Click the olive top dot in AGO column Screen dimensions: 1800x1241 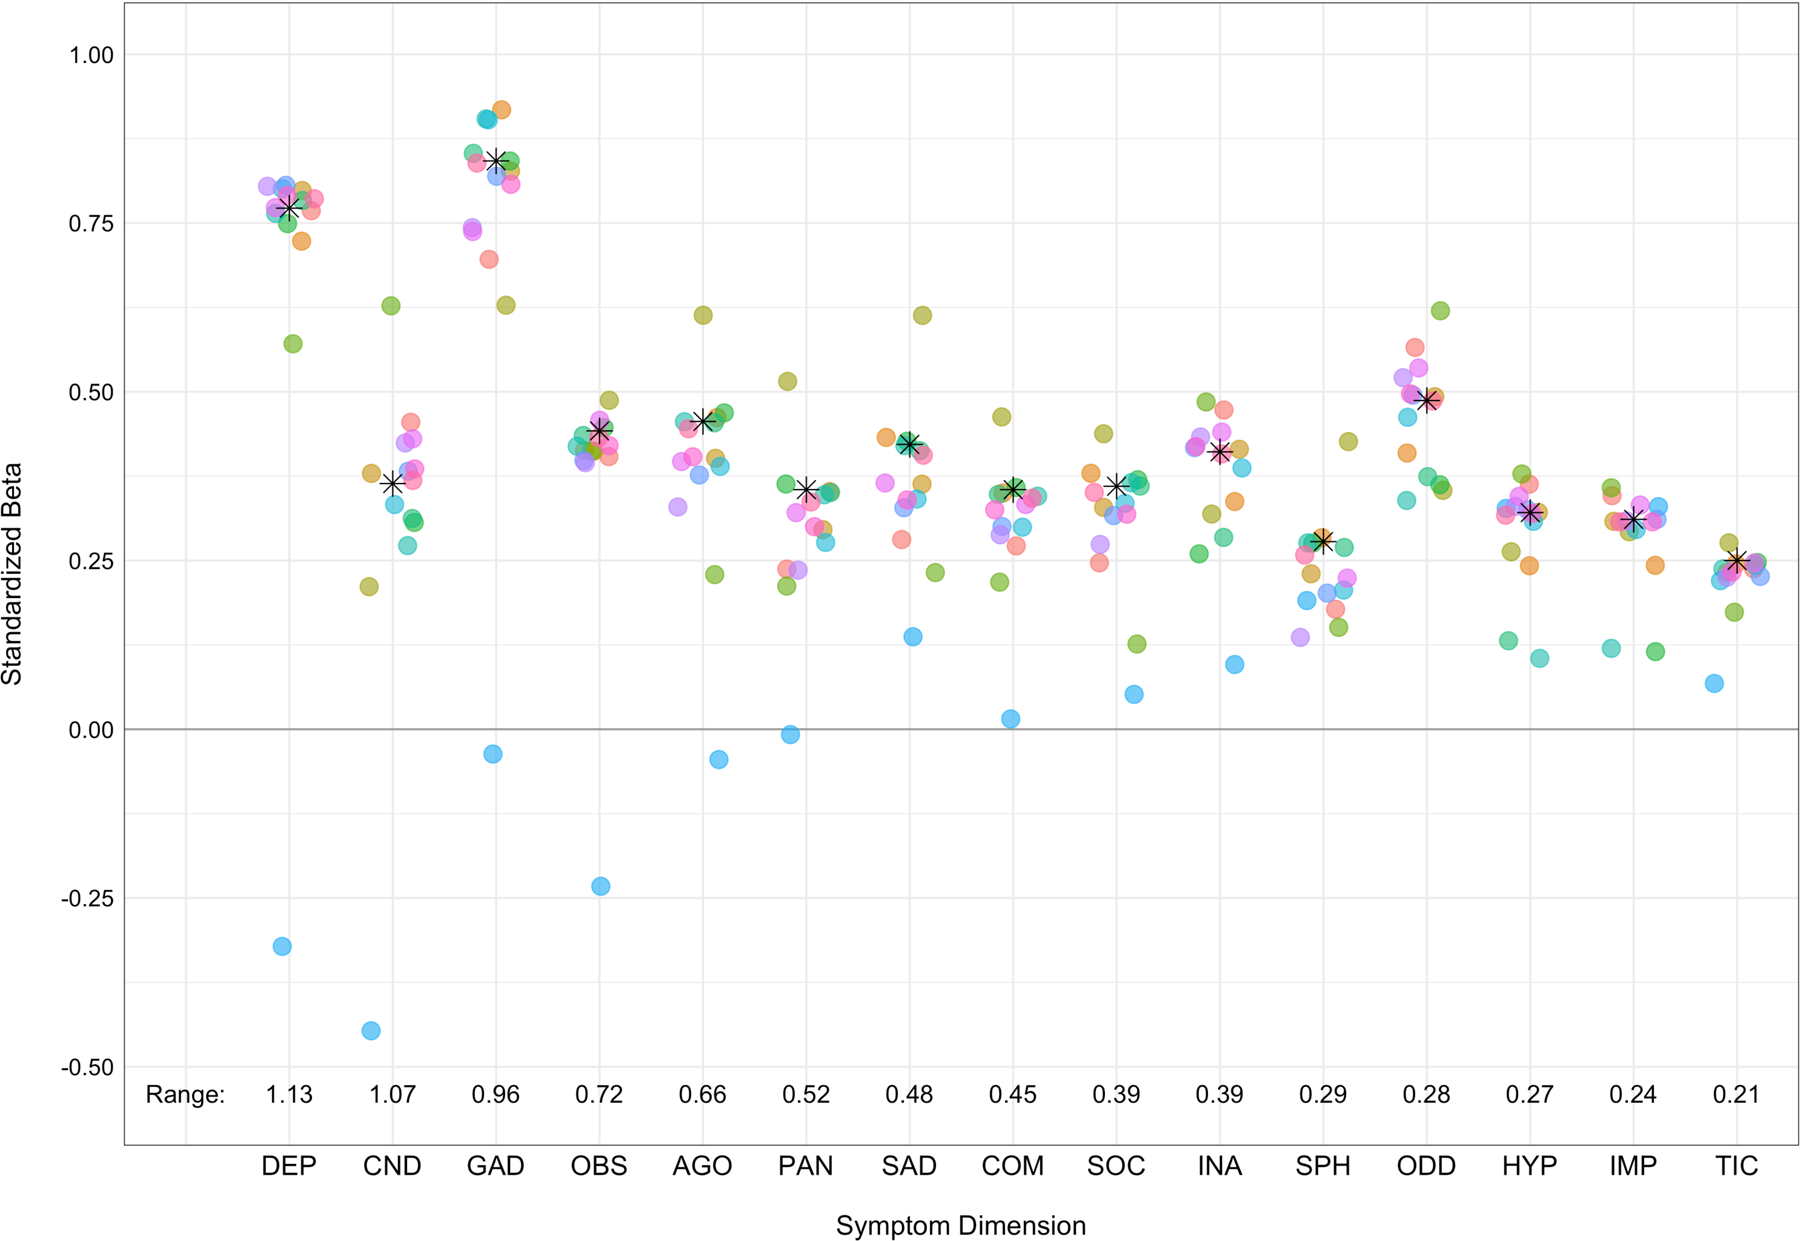pyautogui.click(x=703, y=315)
